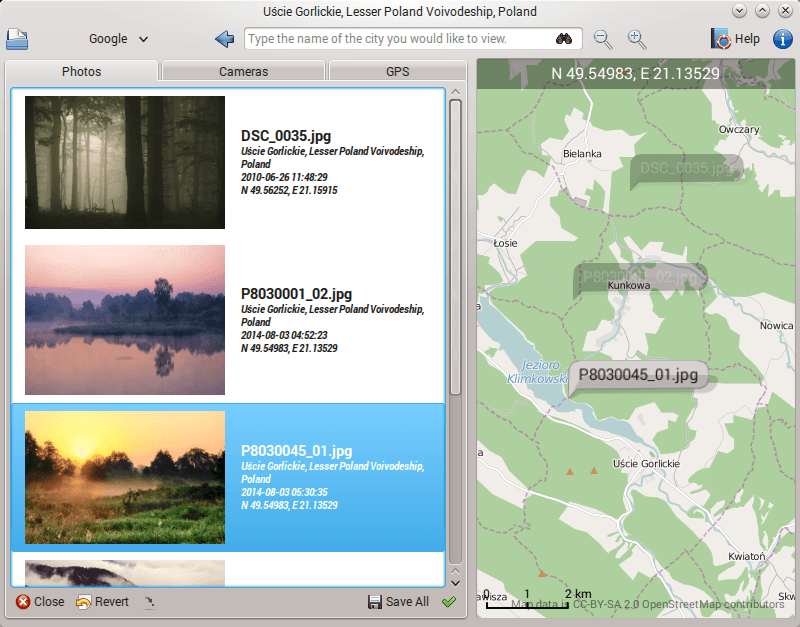The width and height of the screenshot is (800, 627).
Task: Click the DSC_0035.jpg marker bubble on the map
Action: pos(686,168)
